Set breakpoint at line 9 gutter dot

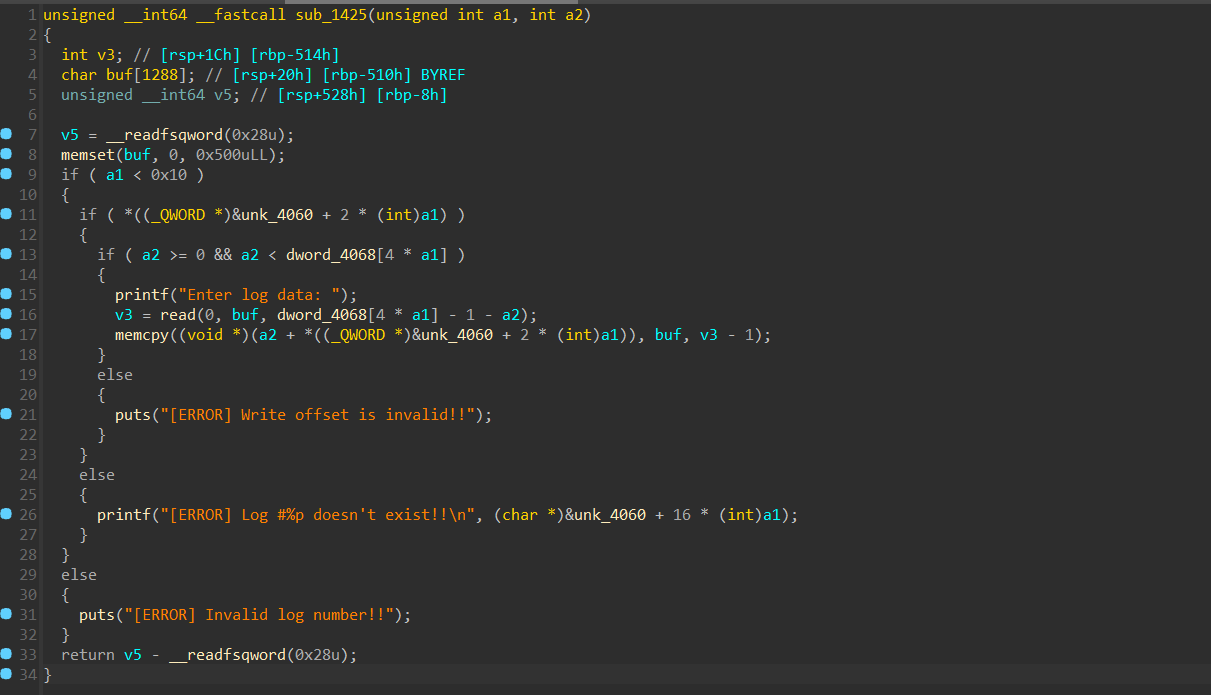point(7,175)
